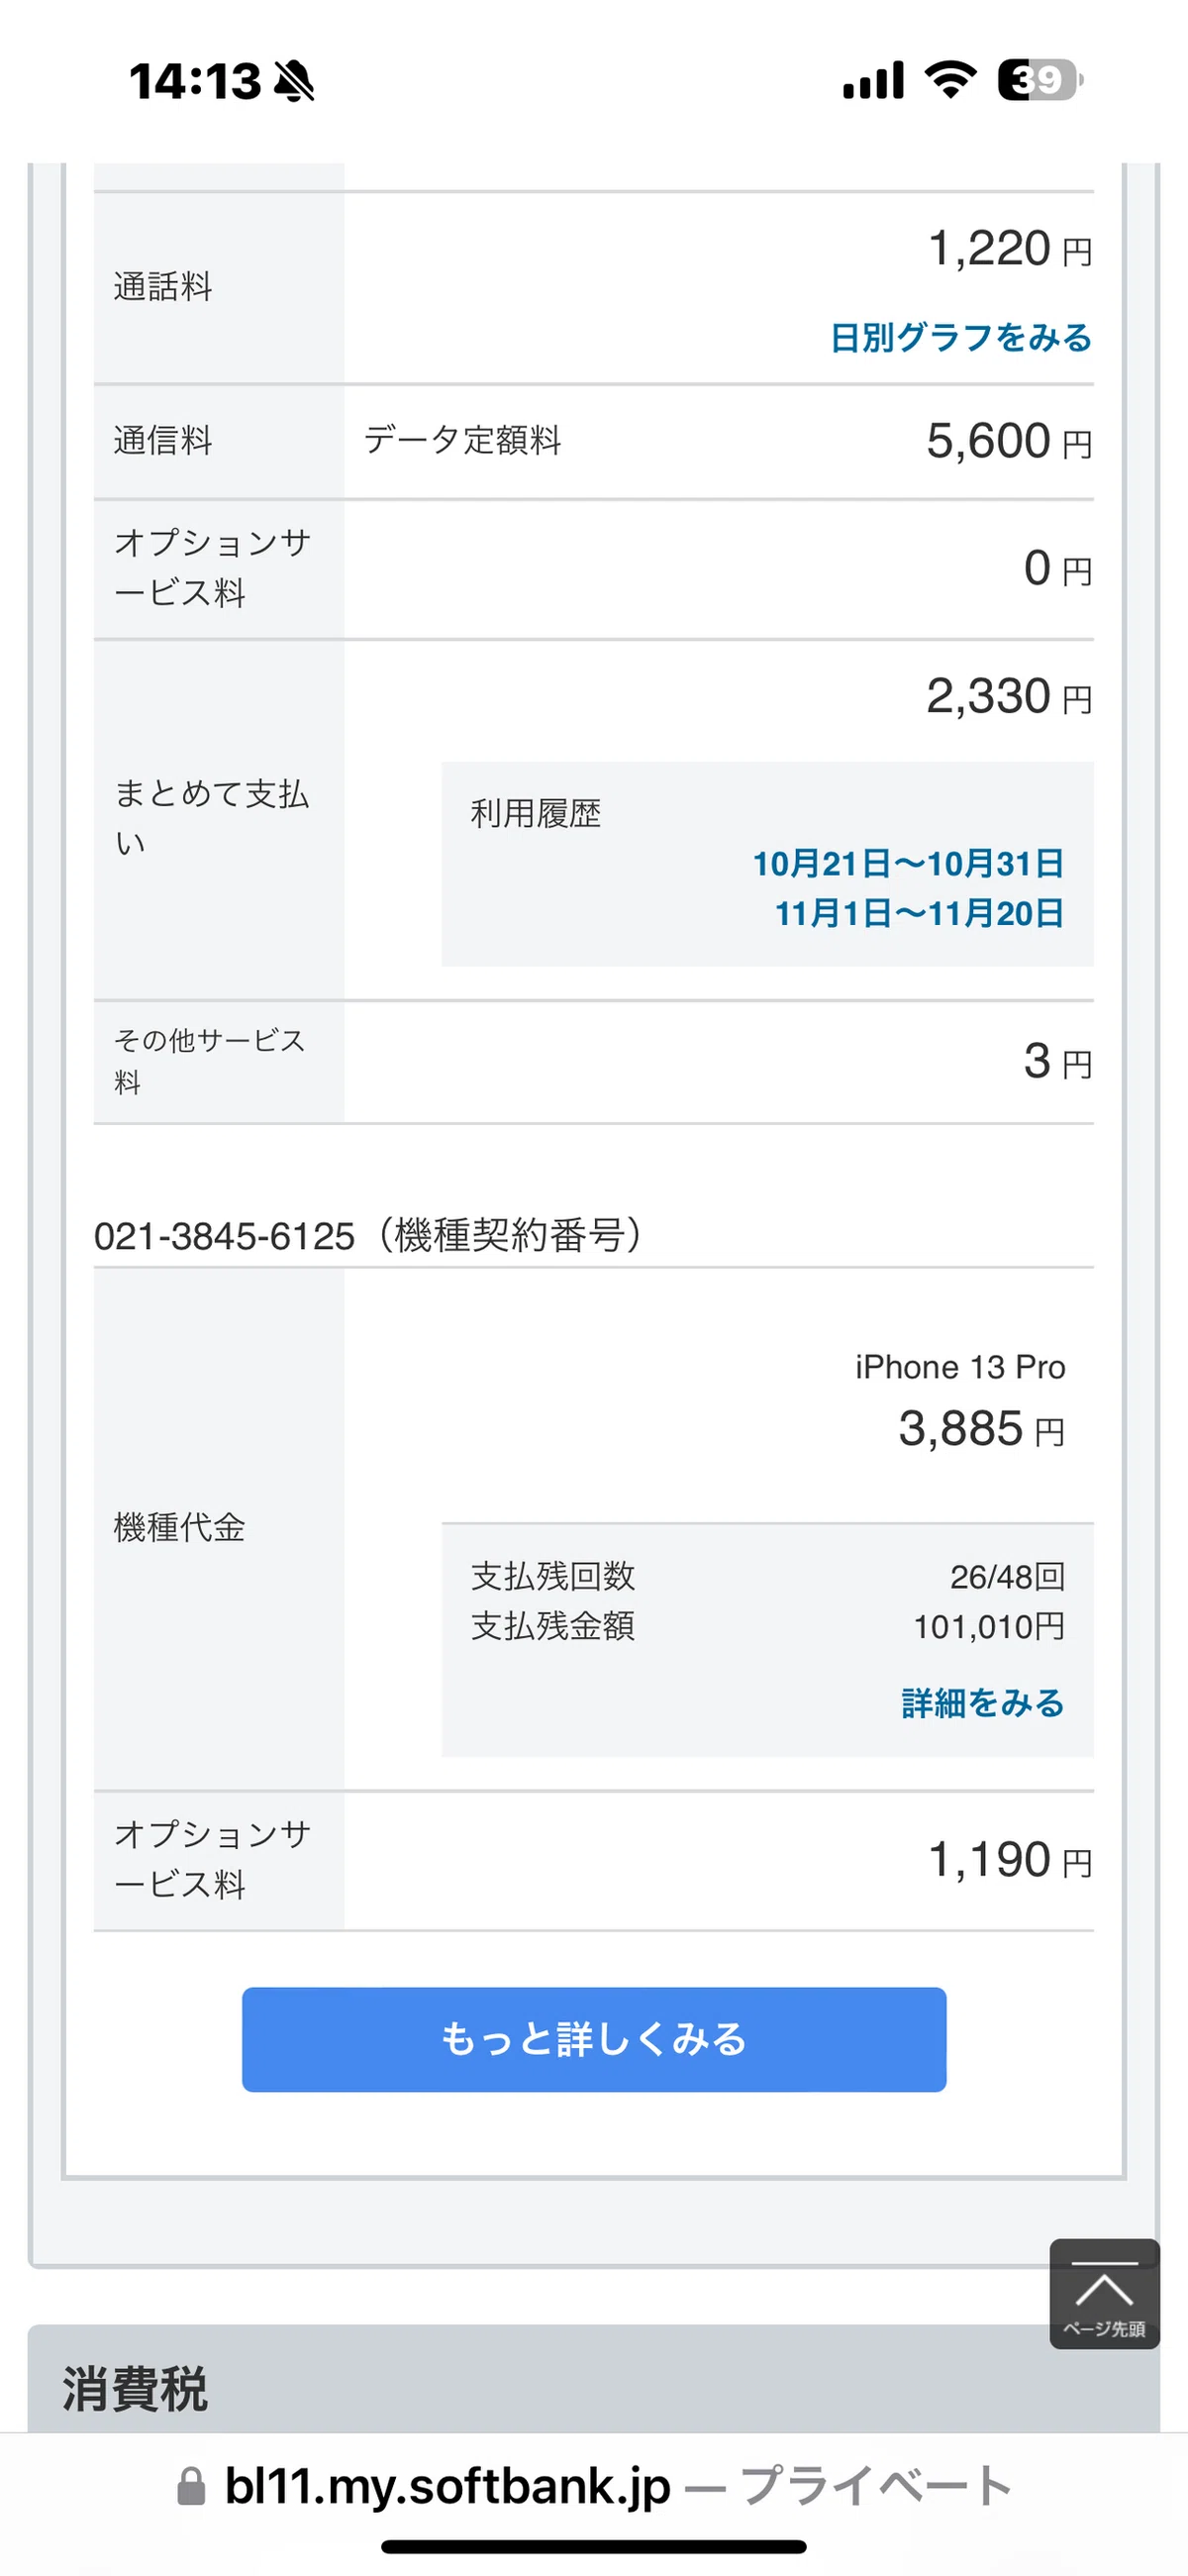This screenshot has height=2576, width=1188.
Task: Open the 詳細をみる device payment link
Action: point(983,1703)
